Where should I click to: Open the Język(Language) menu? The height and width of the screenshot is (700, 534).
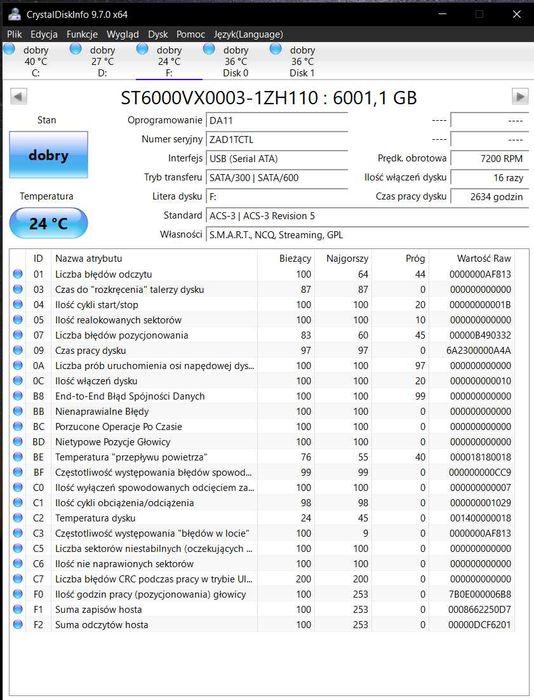click(x=248, y=34)
